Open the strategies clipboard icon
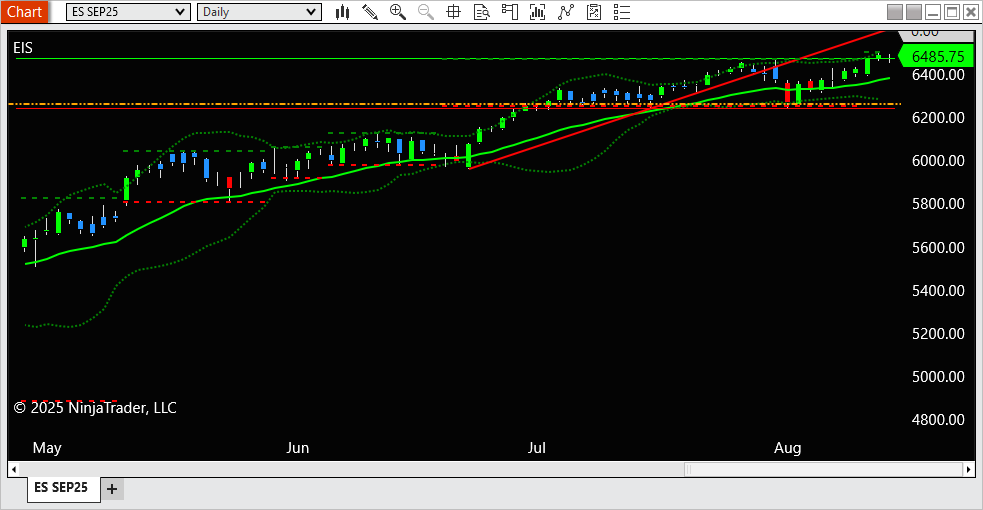 tap(594, 12)
